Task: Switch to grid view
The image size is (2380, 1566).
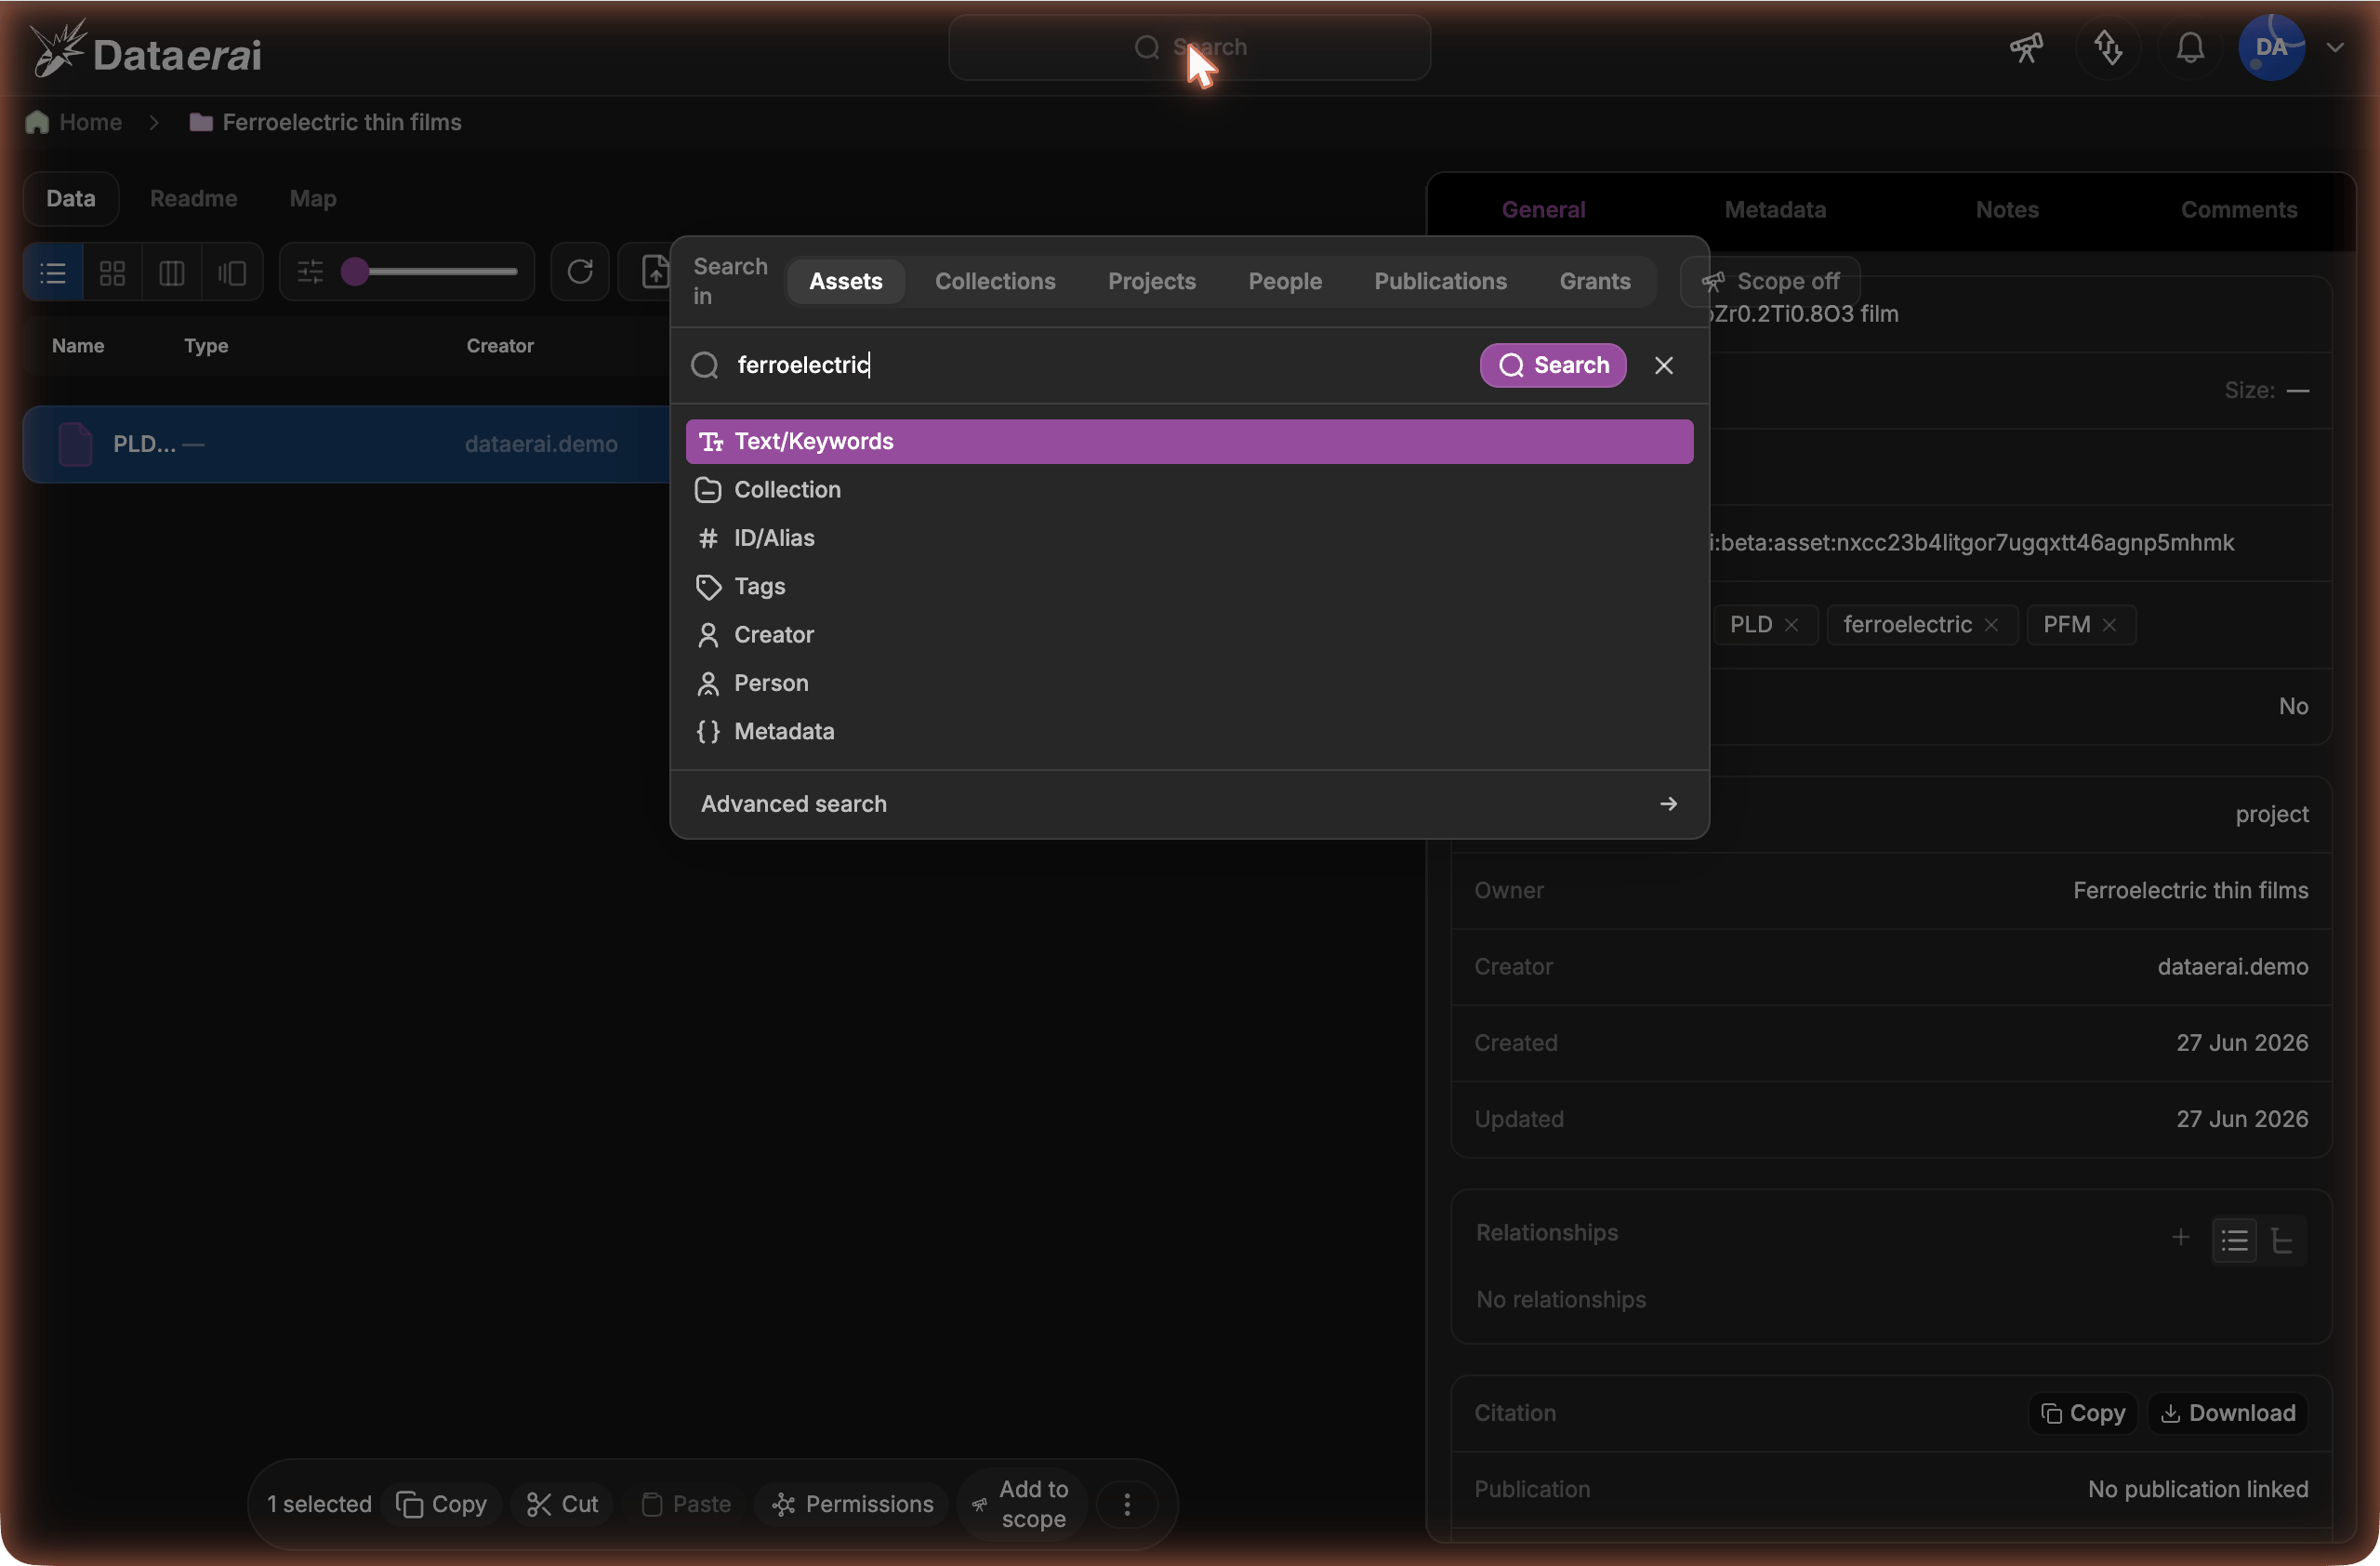Action: pos(112,272)
